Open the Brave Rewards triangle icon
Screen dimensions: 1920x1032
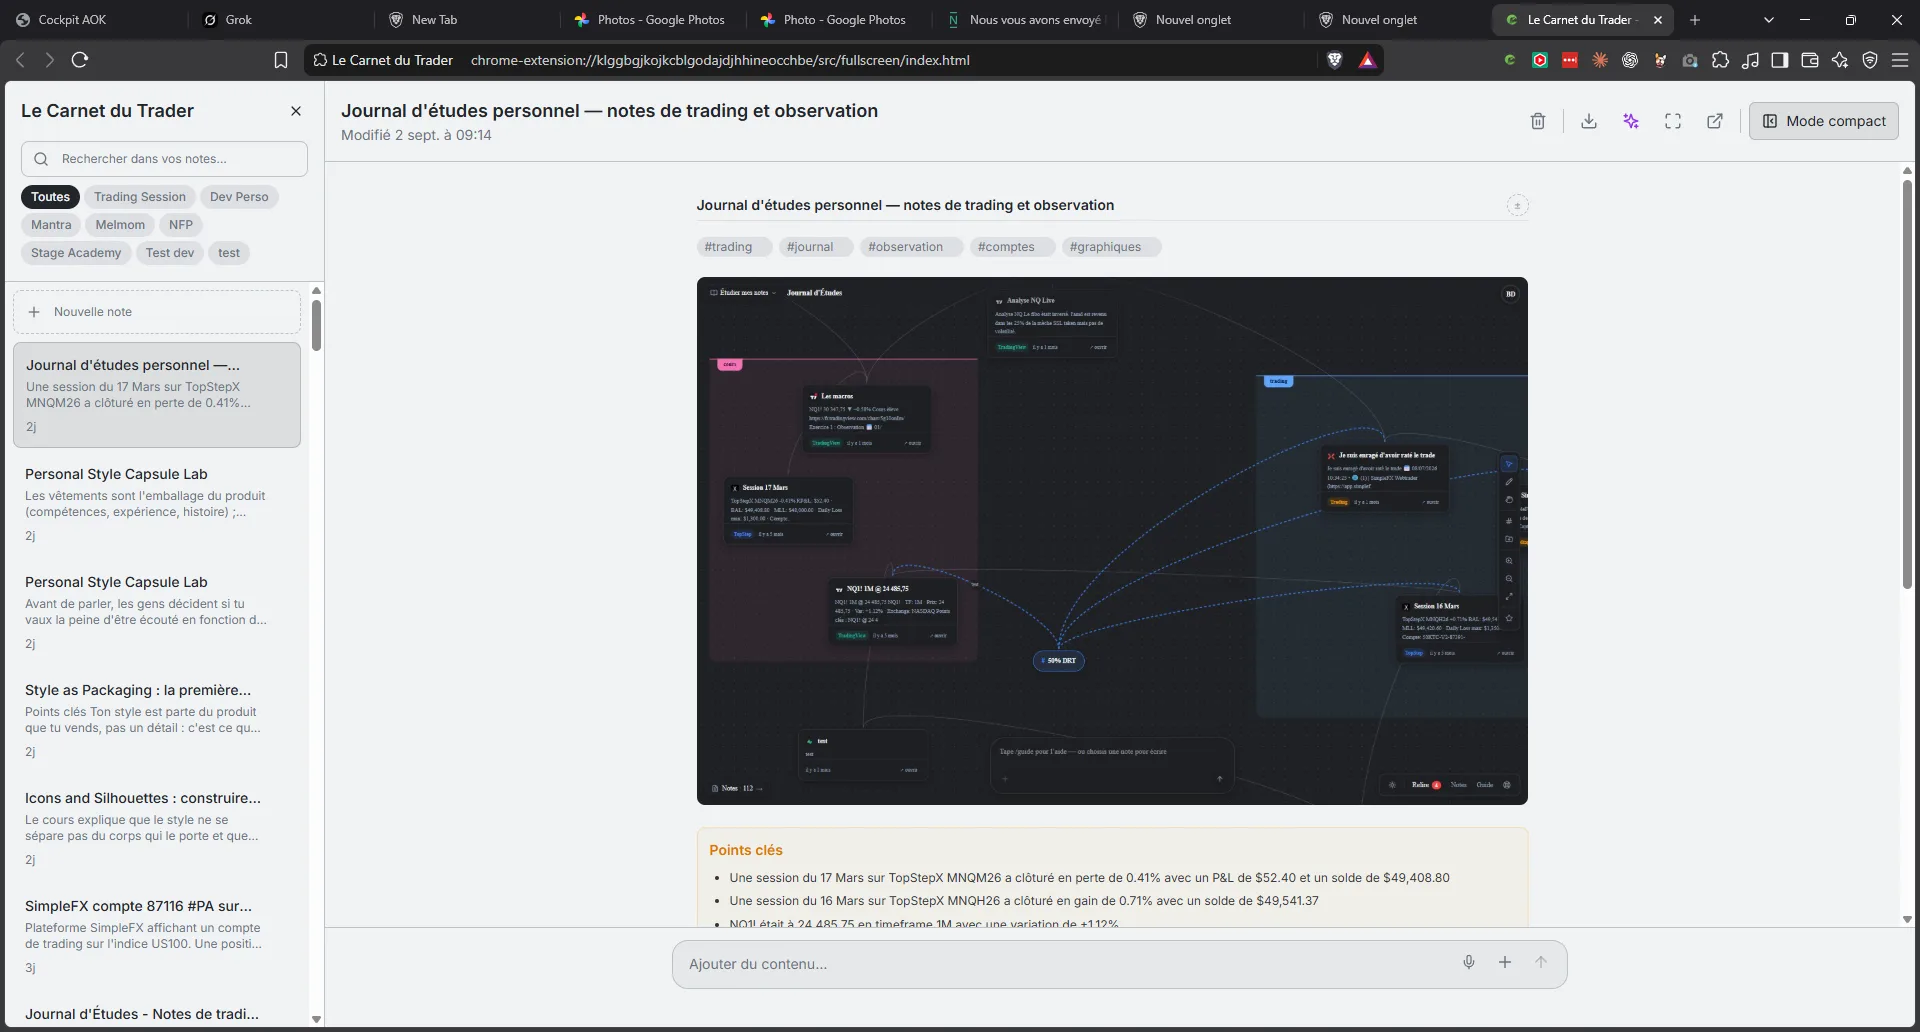pyautogui.click(x=1367, y=60)
